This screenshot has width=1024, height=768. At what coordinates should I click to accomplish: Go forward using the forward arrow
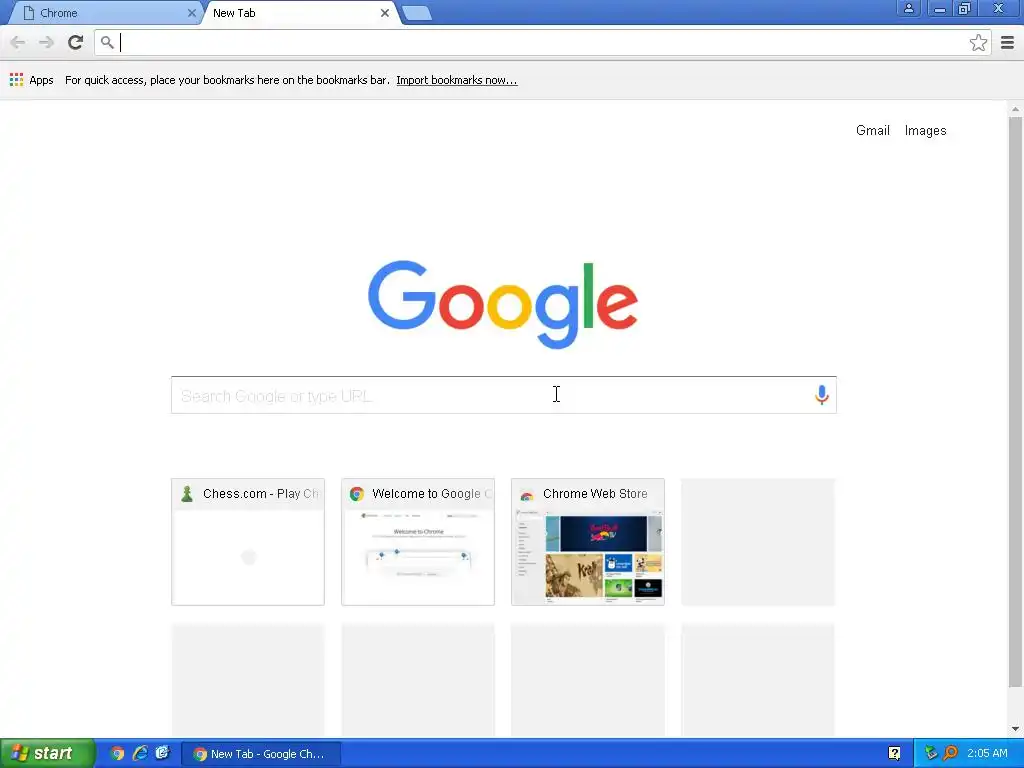pos(46,42)
